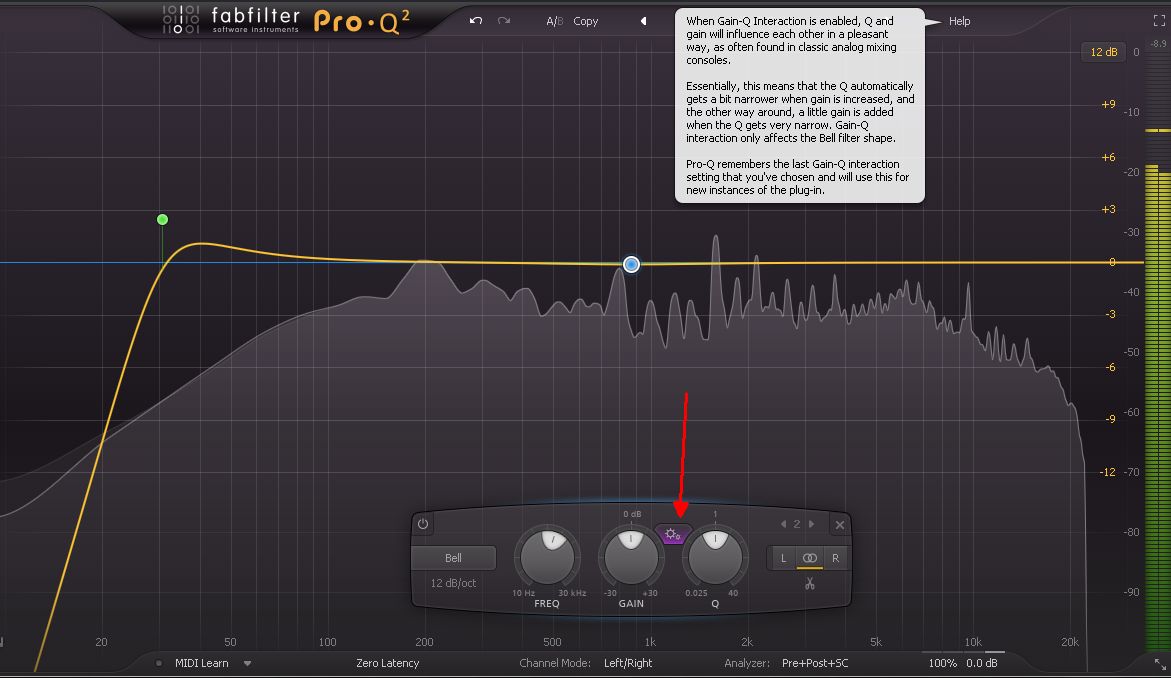Select the green low-cut band node
Image resolution: width=1171 pixels, height=678 pixels.
click(162, 220)
